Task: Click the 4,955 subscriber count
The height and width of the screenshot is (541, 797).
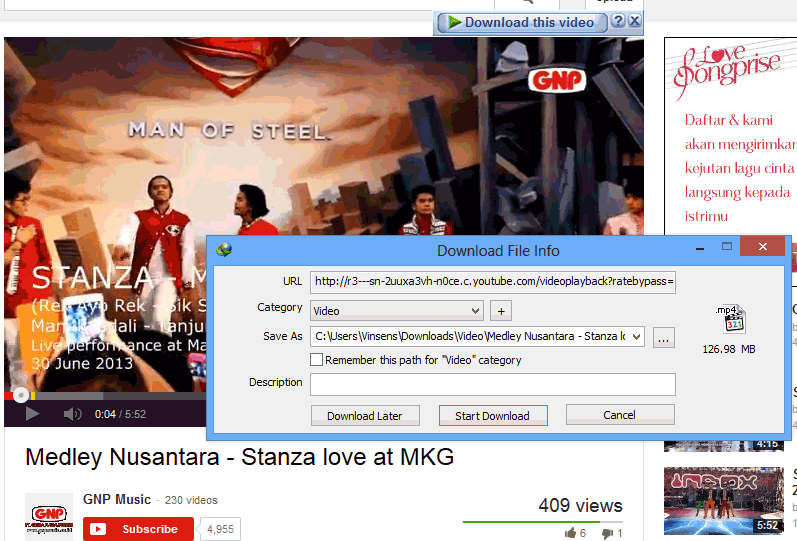Action: click(220, 529)
